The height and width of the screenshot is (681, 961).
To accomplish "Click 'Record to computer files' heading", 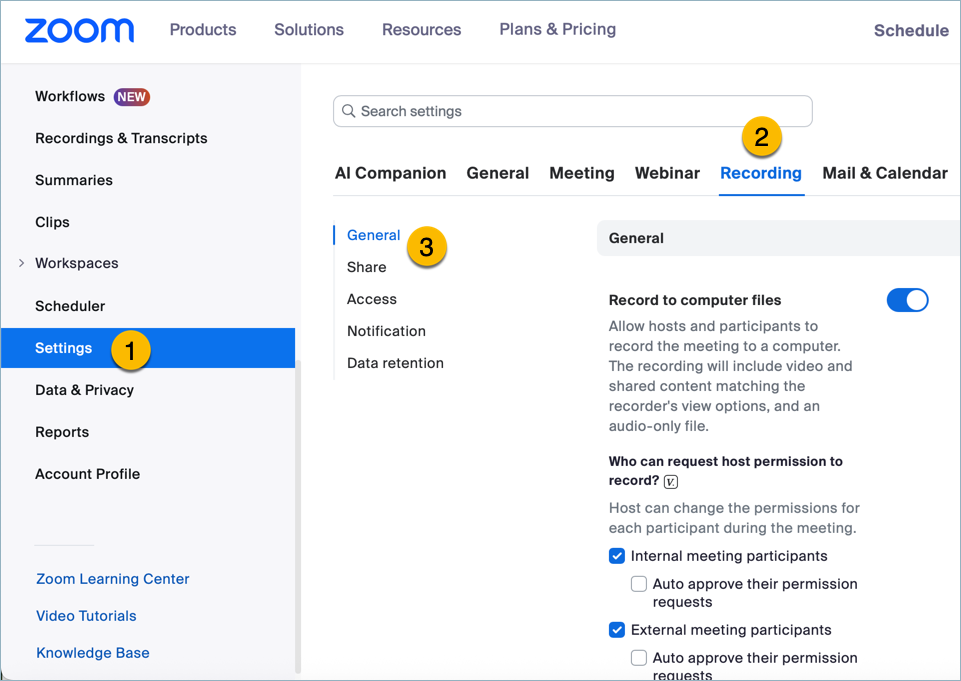I will click(695, 300).
